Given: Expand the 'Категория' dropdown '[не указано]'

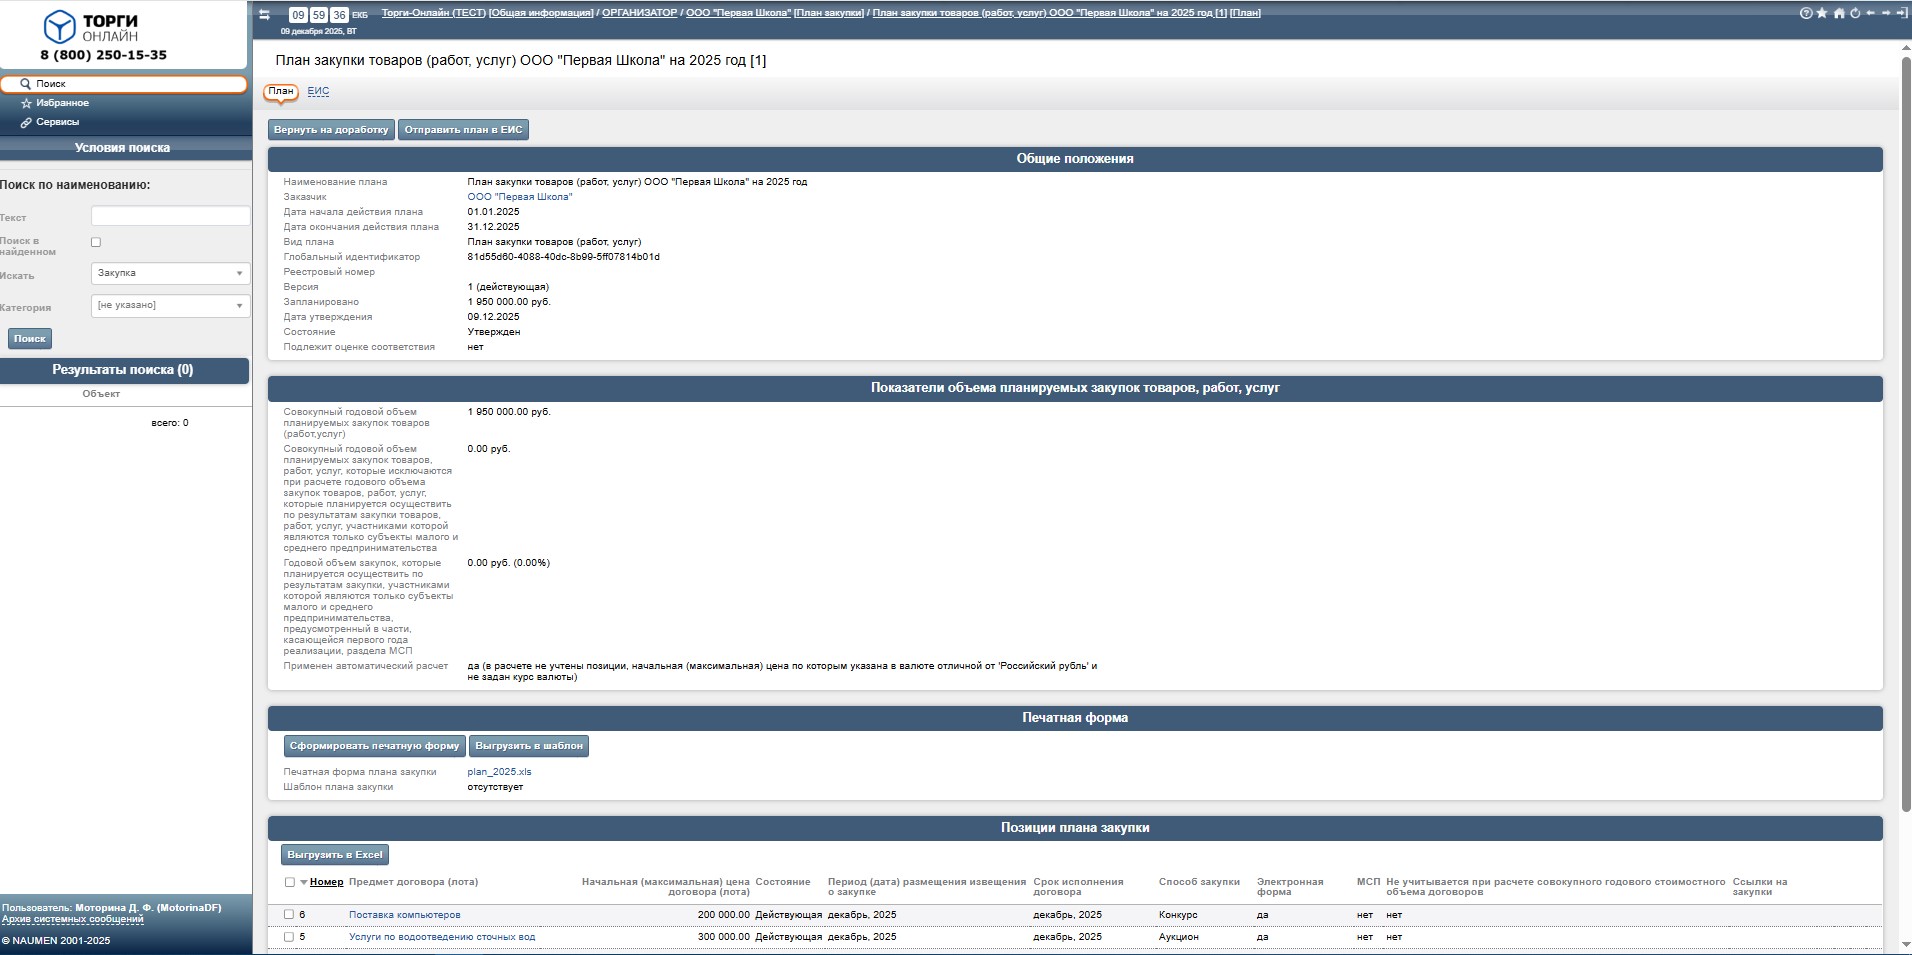Looking at the screenshot, I should pos(170,305).
